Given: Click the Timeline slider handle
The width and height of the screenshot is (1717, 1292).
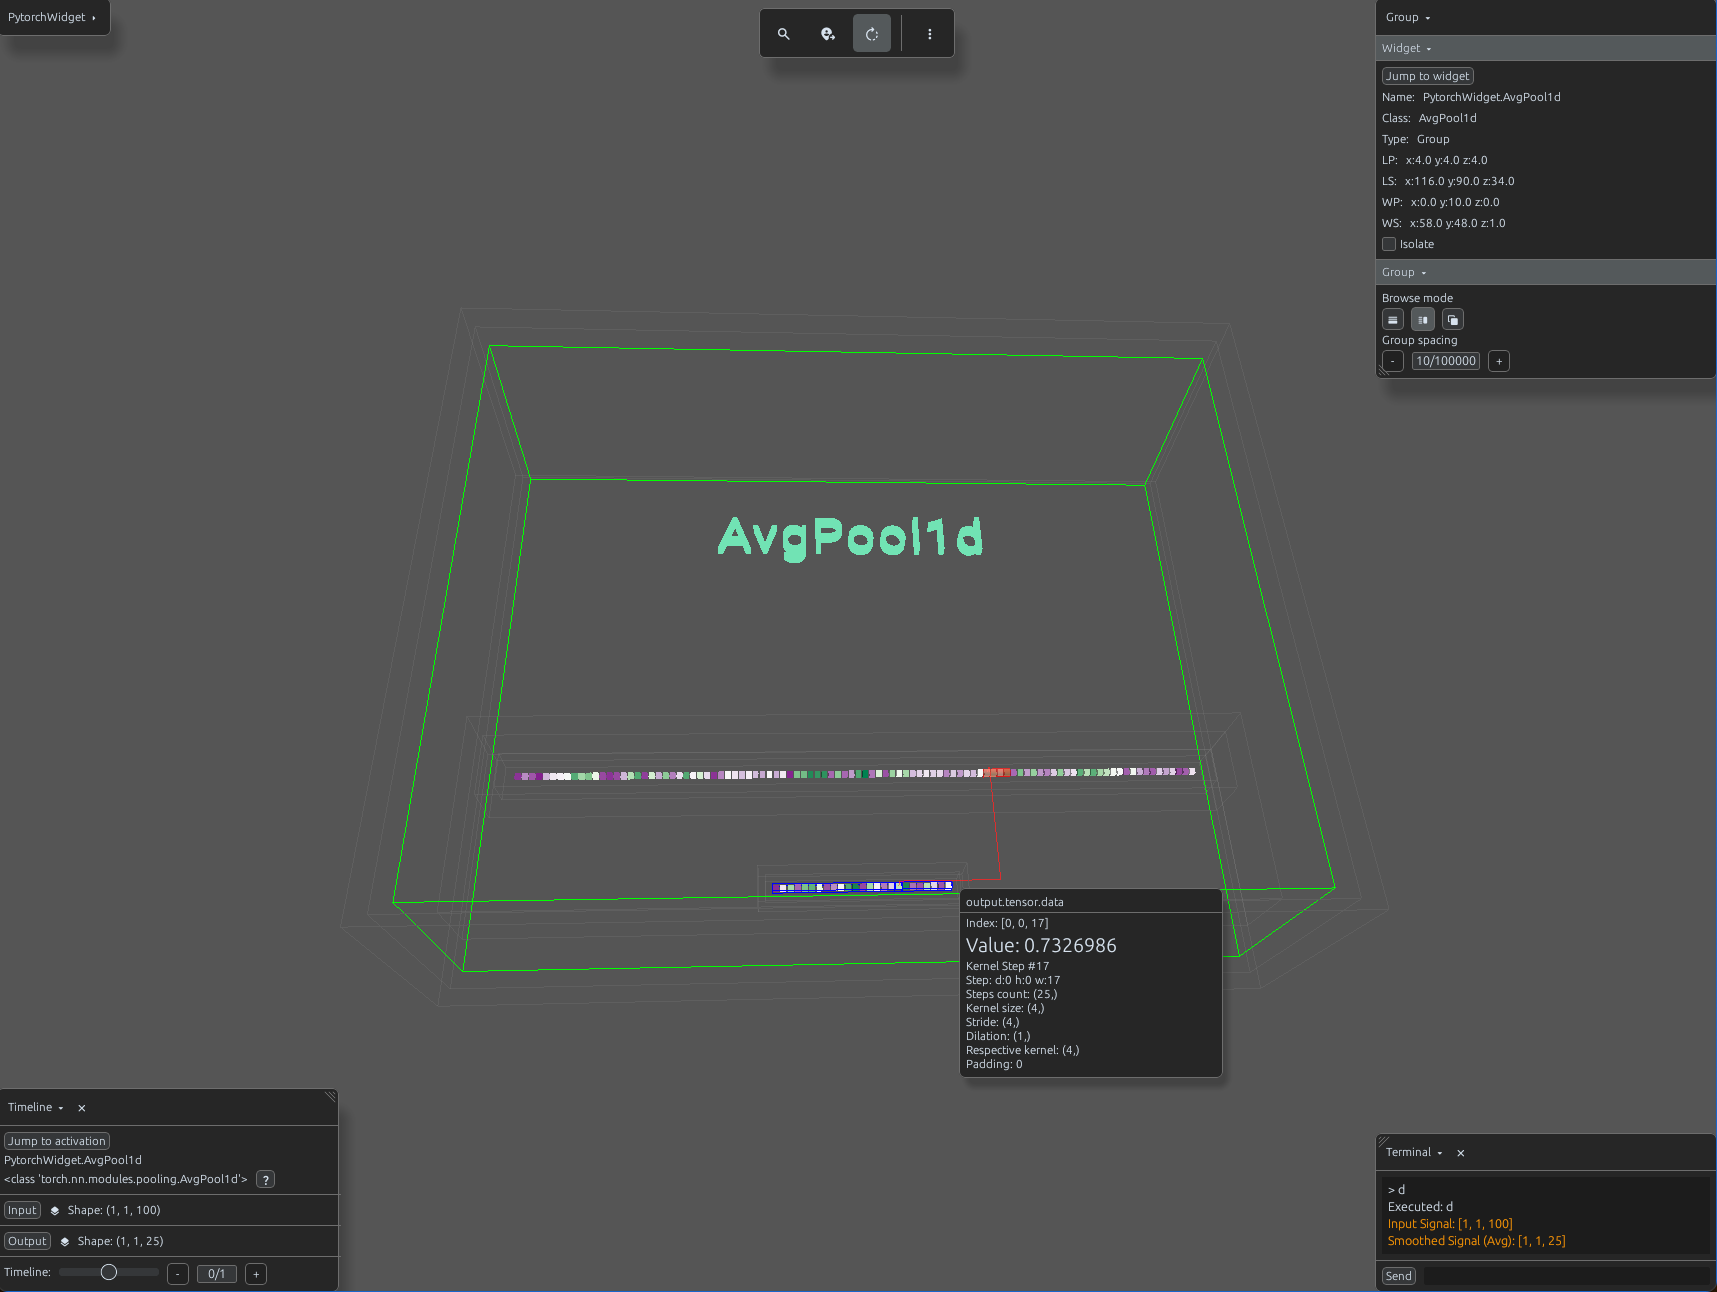Looking at the screenshot, I should tap(109, 1272).
